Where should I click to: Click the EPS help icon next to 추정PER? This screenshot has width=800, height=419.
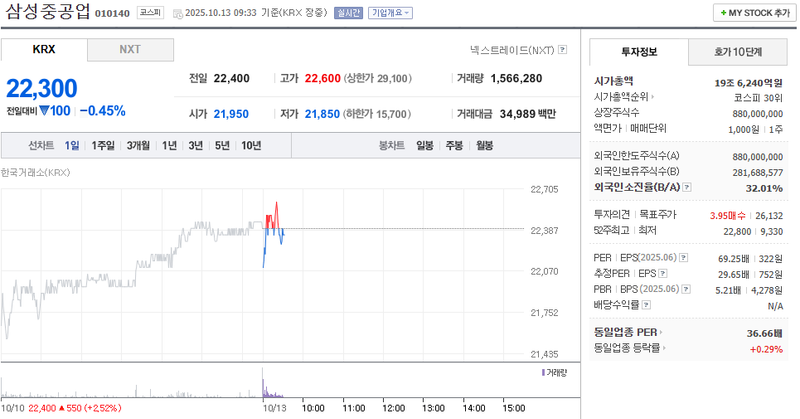tap(664, 273)
